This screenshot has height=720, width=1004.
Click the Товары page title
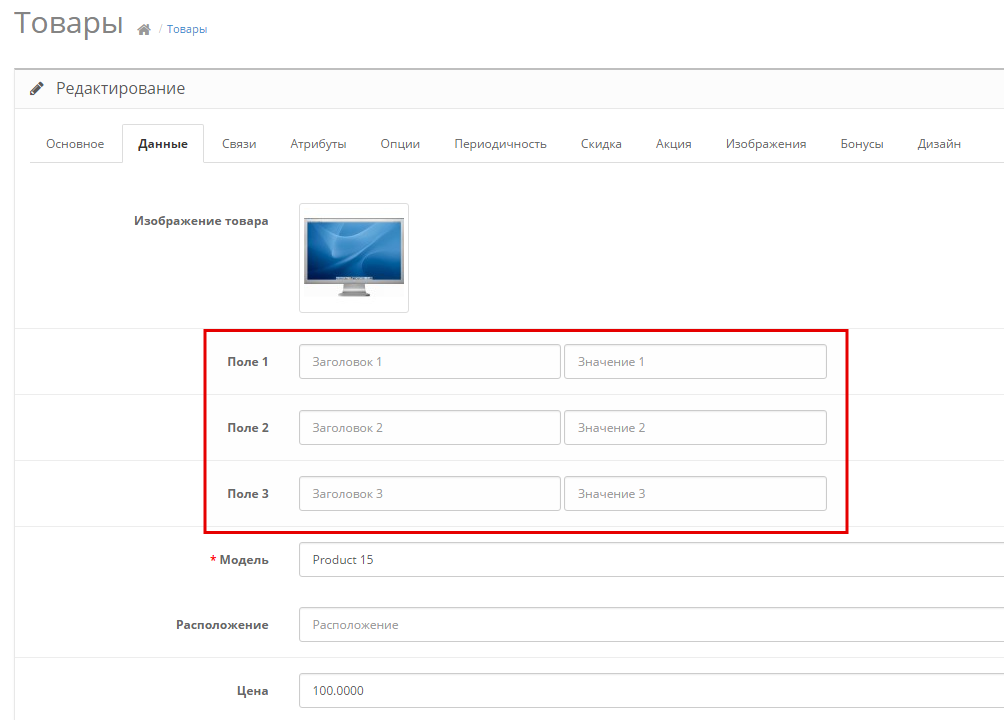pos(69,23)
